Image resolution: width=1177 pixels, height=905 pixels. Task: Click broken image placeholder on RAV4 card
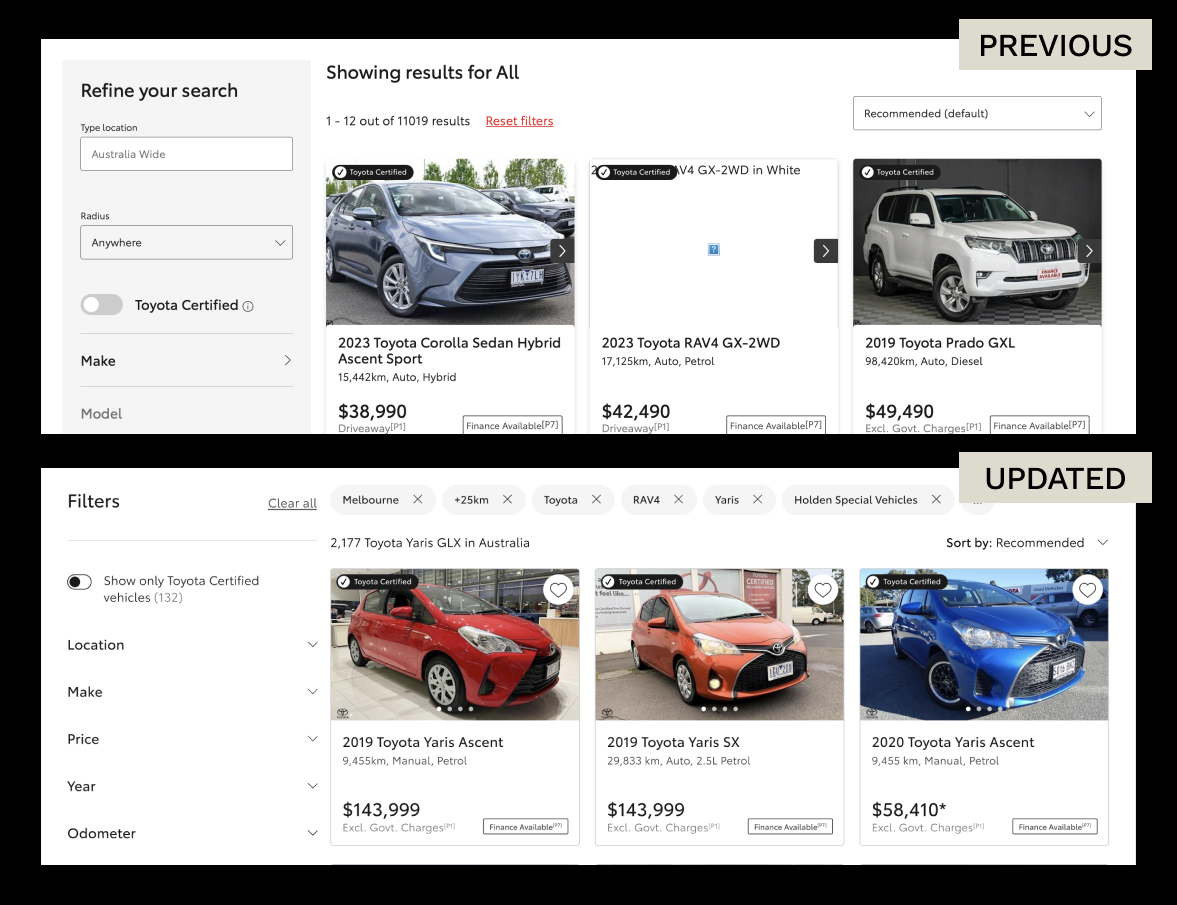[x=714, y=250]
